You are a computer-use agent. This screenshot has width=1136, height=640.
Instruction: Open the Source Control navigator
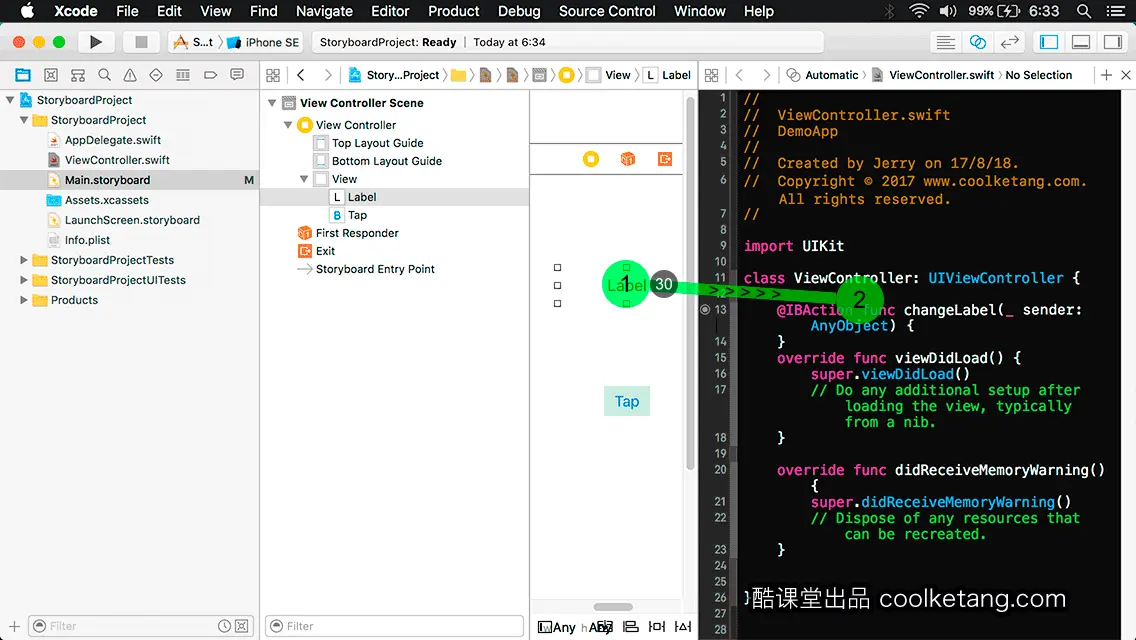(x=51, y=75)
